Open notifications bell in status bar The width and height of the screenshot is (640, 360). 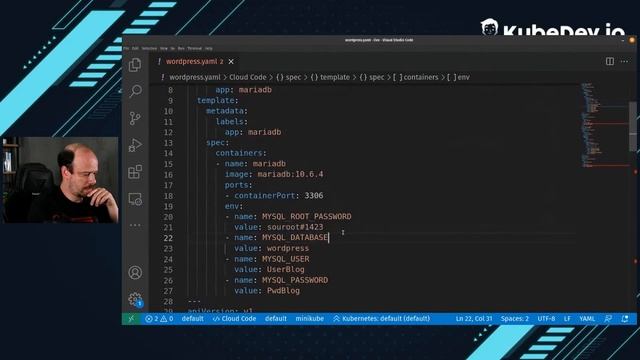[x=624, y=319]
